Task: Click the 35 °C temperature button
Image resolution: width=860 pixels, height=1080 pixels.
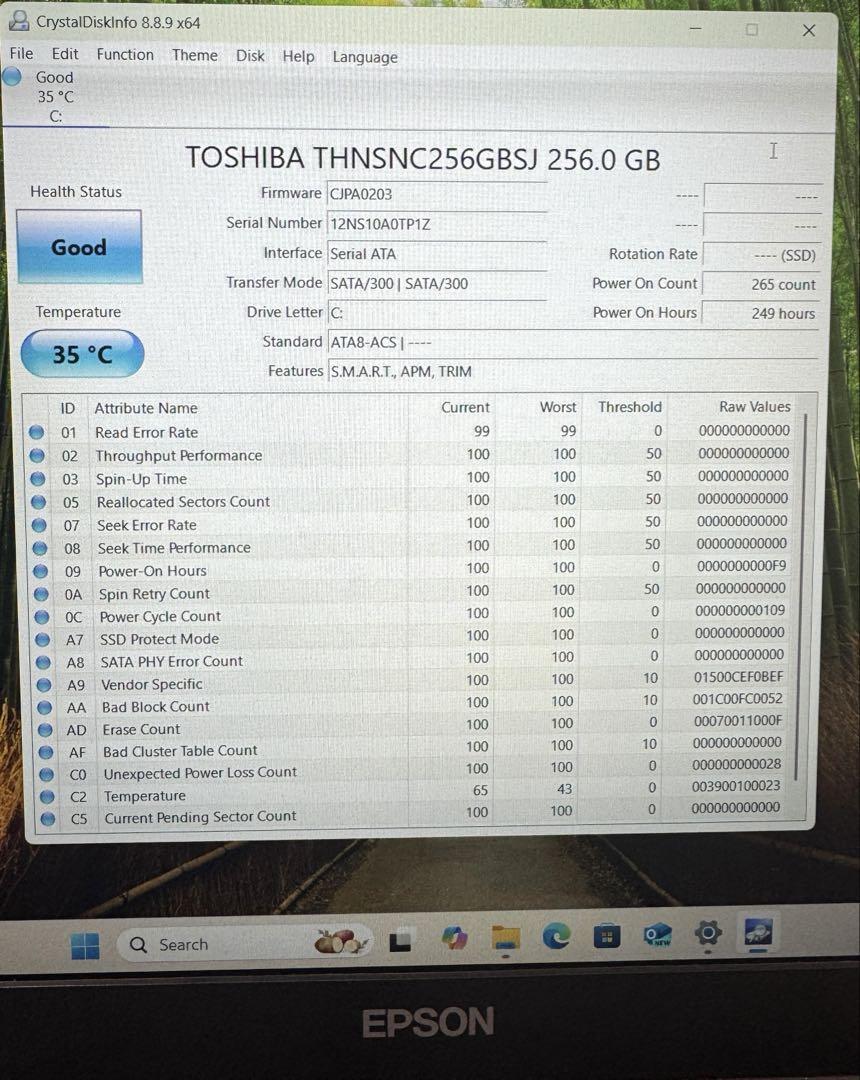Action: (x=83, y=354)
